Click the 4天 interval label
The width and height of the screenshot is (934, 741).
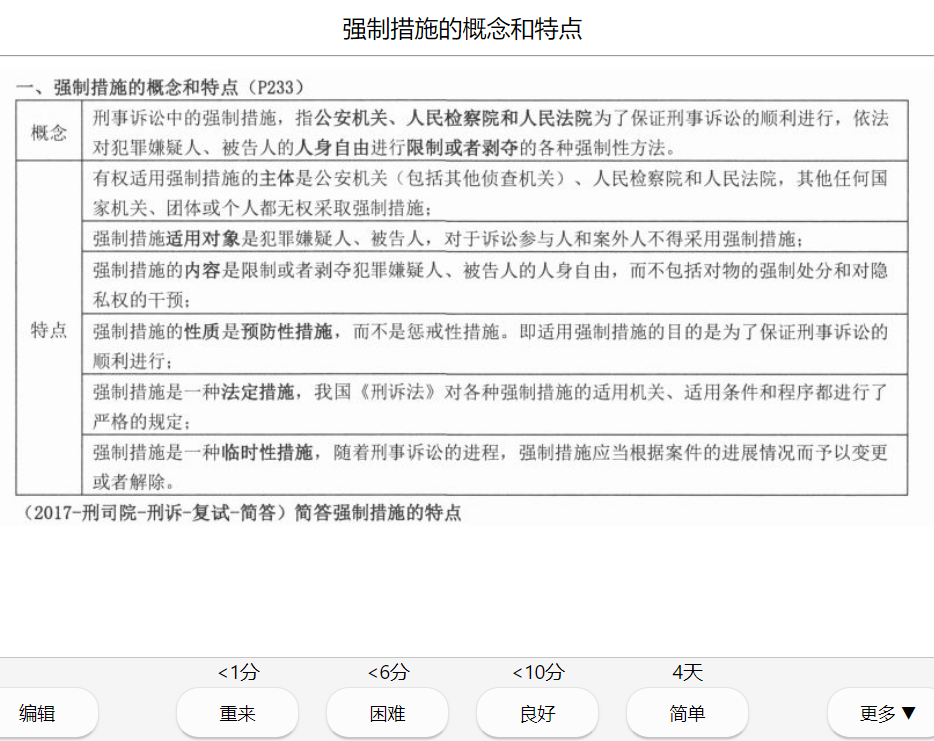687,672
